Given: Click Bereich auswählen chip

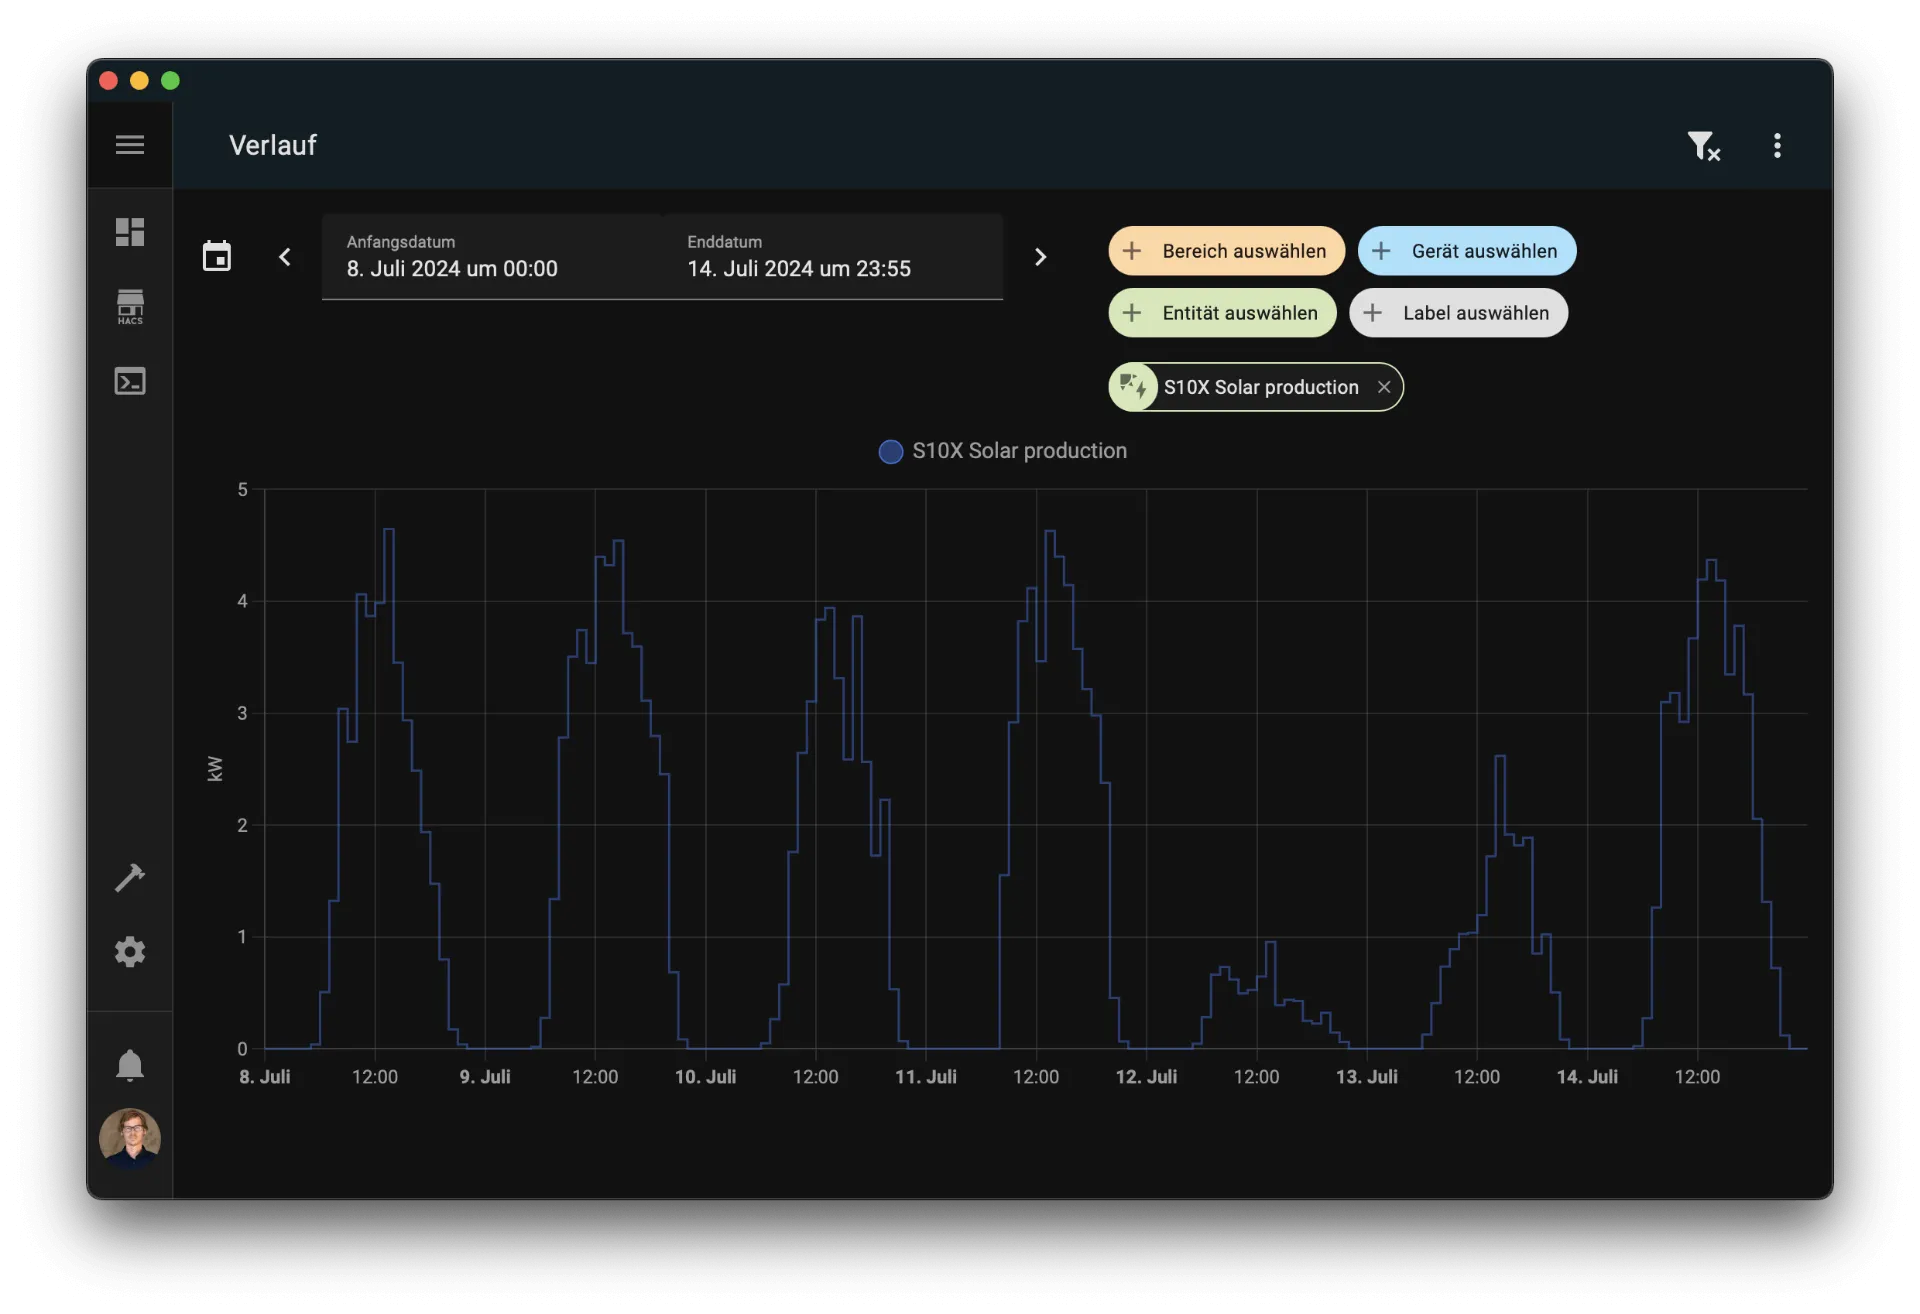Looking at the screenshot, I should click(x=1226, y=251).
